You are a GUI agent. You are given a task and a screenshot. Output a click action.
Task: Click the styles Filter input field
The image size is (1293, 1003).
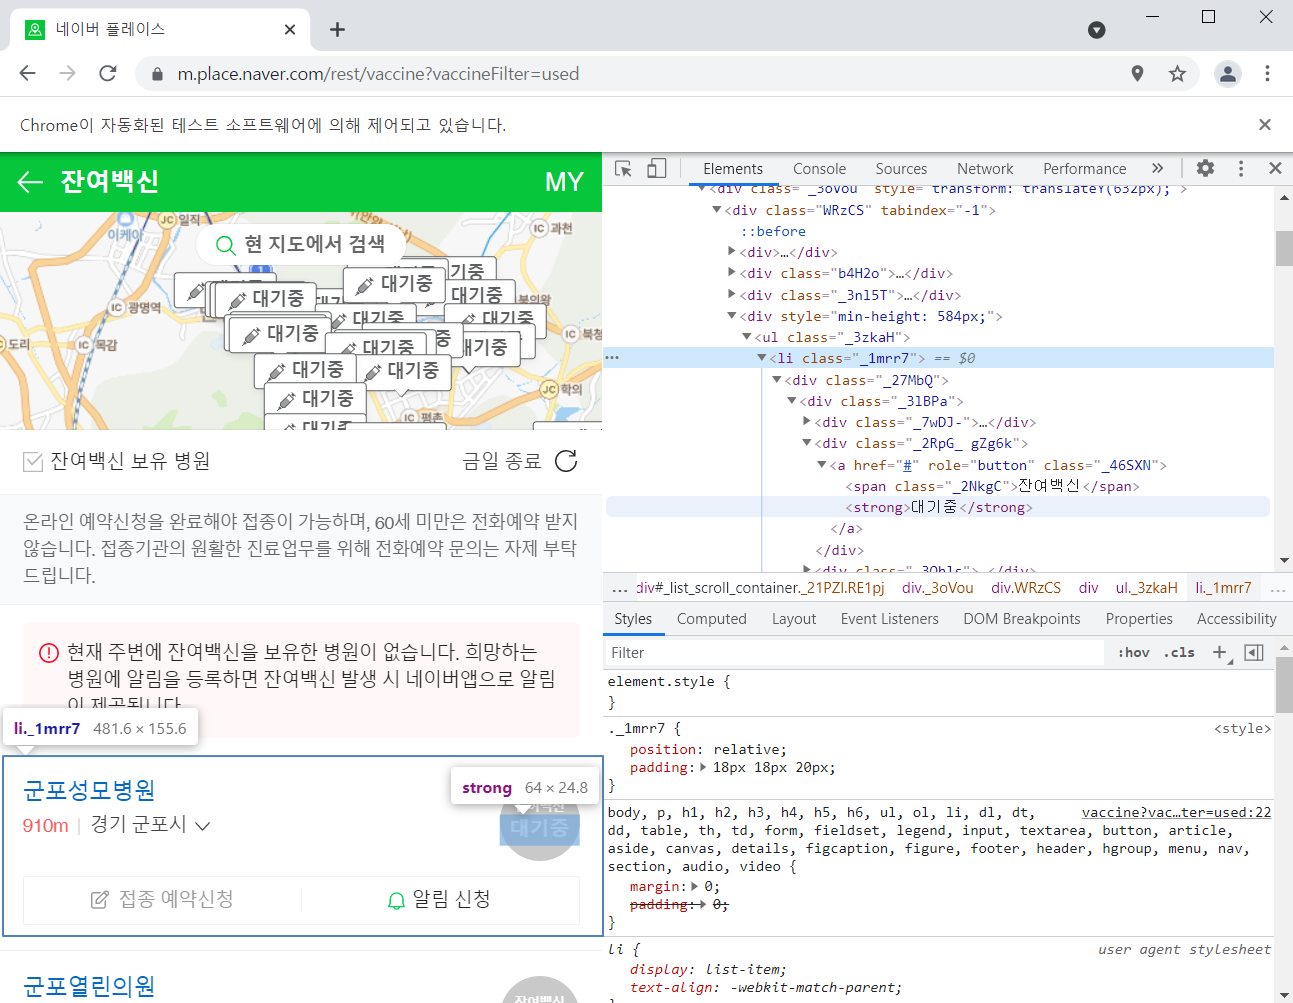[x=854, y=653]
